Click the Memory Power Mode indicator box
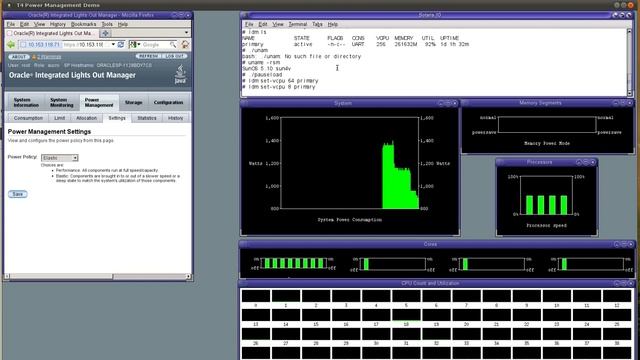The width and height of the screenshot is (640, 360). (547, 124)
